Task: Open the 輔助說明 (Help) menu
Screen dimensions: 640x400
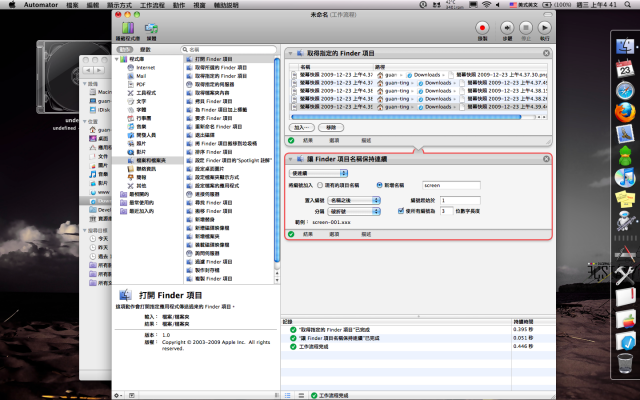Action: [226, 5]
